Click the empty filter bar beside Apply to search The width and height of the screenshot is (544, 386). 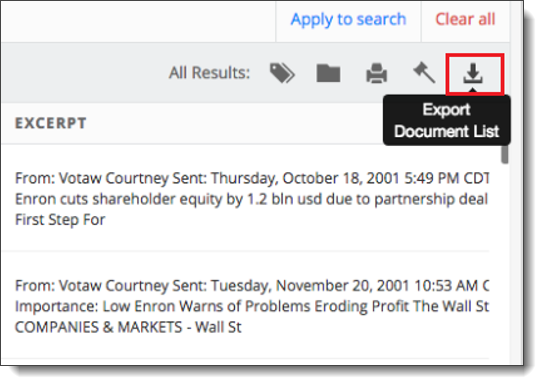pyautogui.click(x=138, y=21)
